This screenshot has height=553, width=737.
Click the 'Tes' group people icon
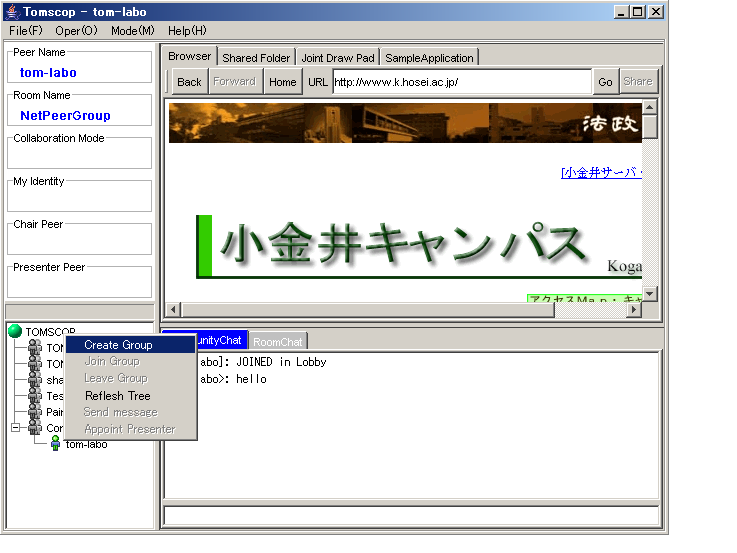tap(35, 396)
